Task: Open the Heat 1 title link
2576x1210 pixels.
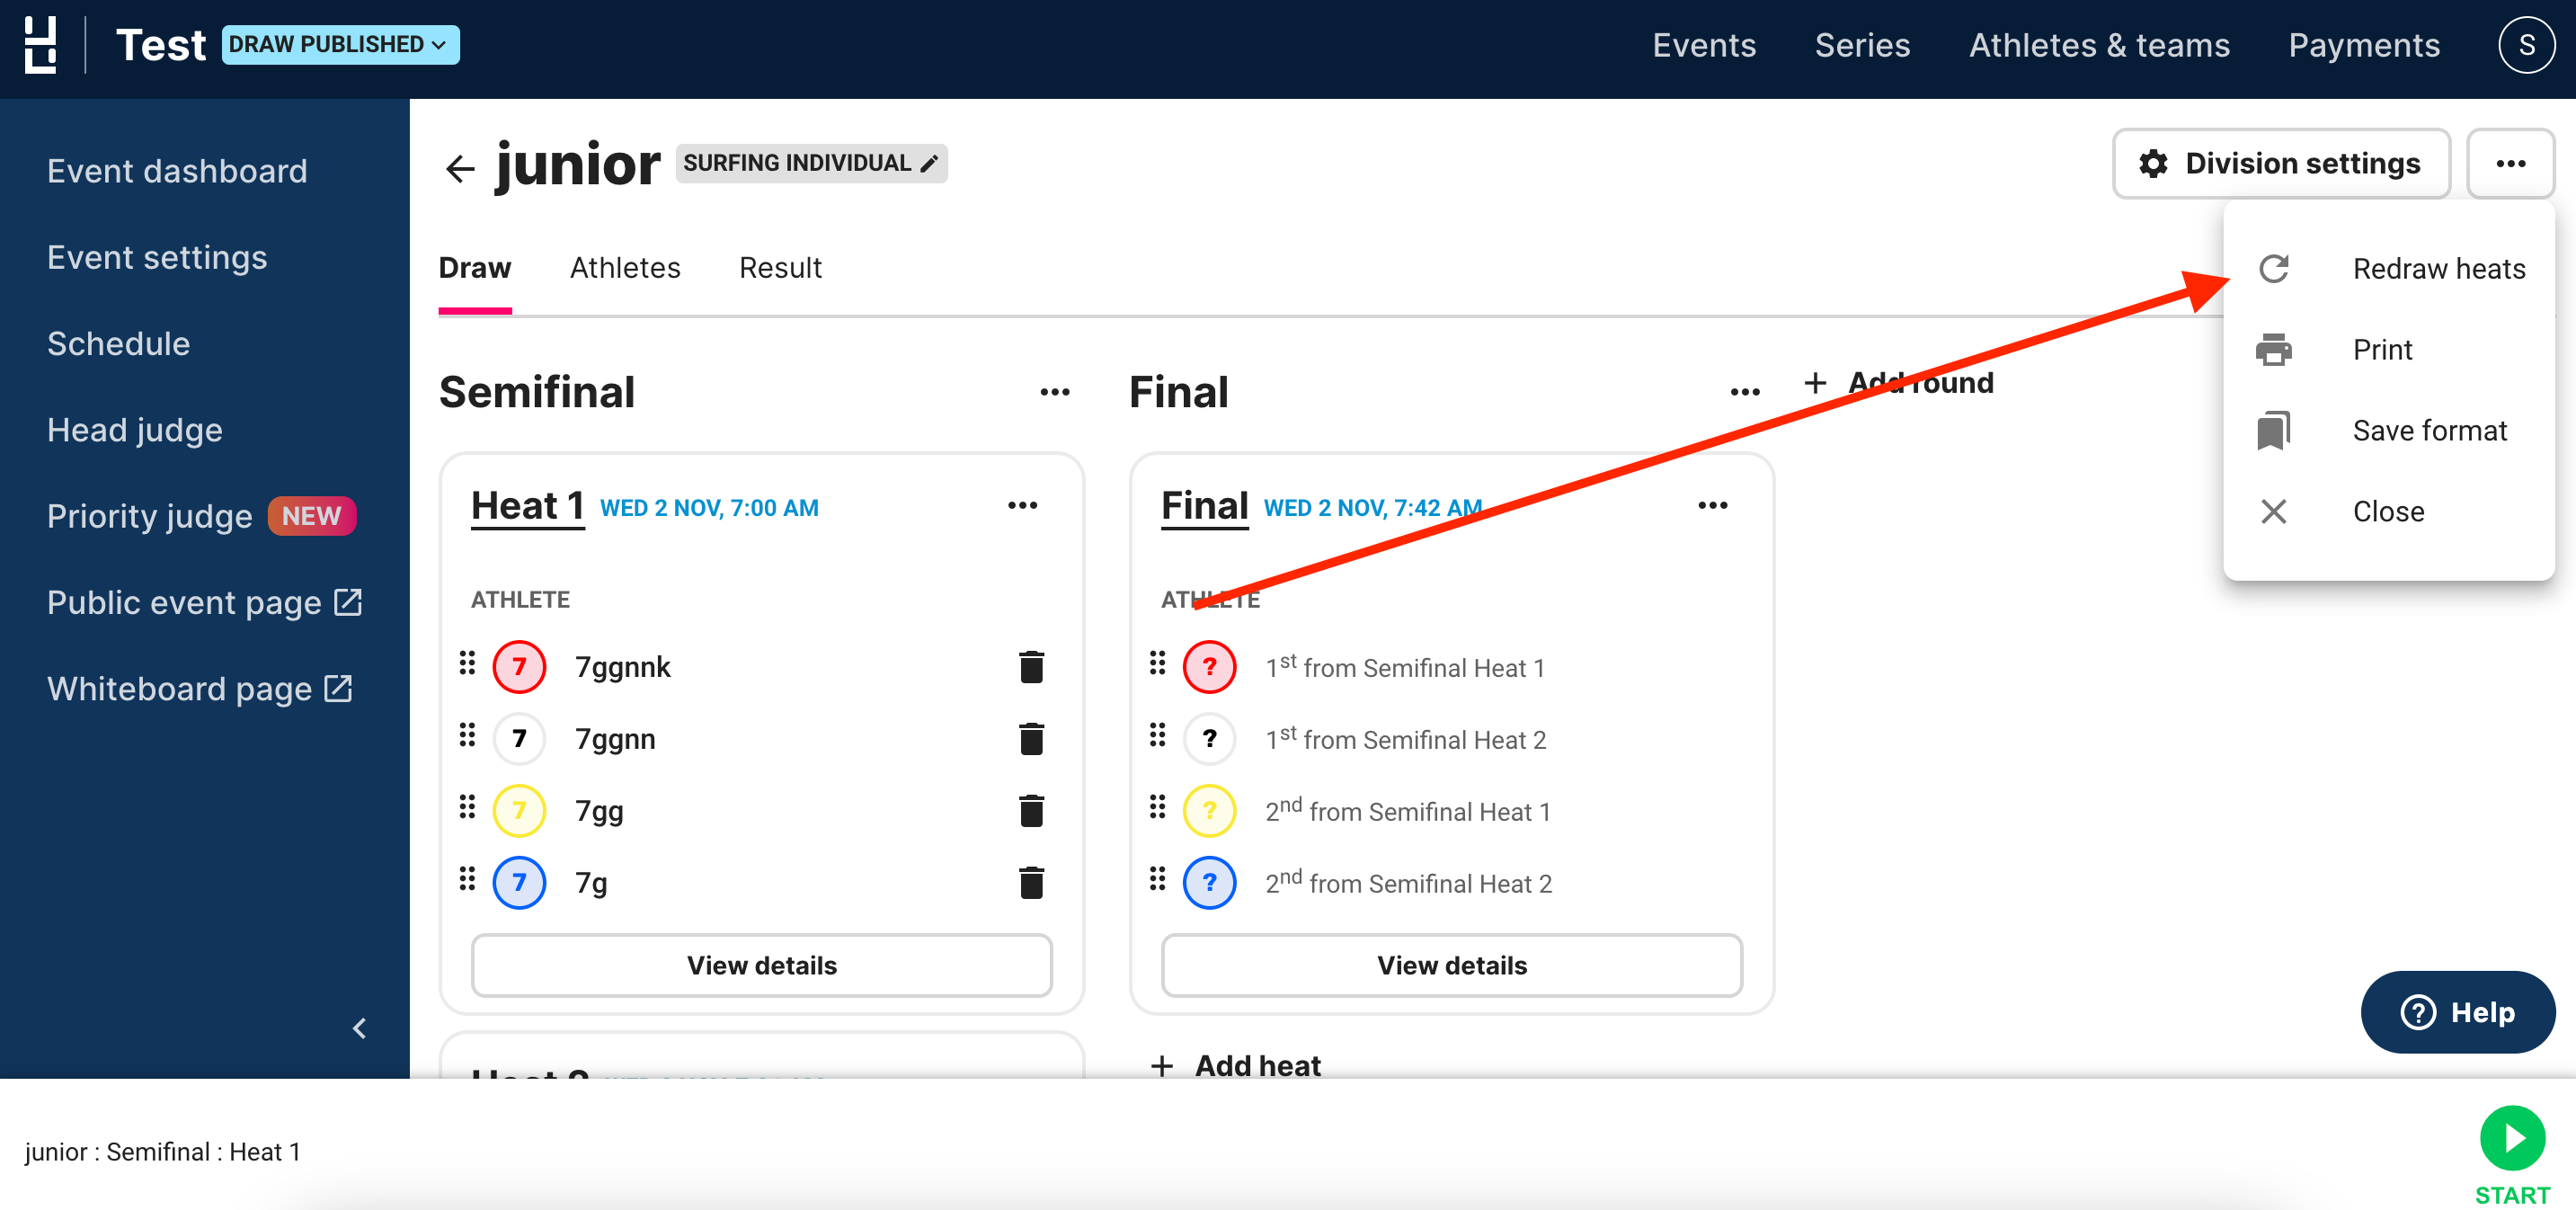Action: coord(527,506)
